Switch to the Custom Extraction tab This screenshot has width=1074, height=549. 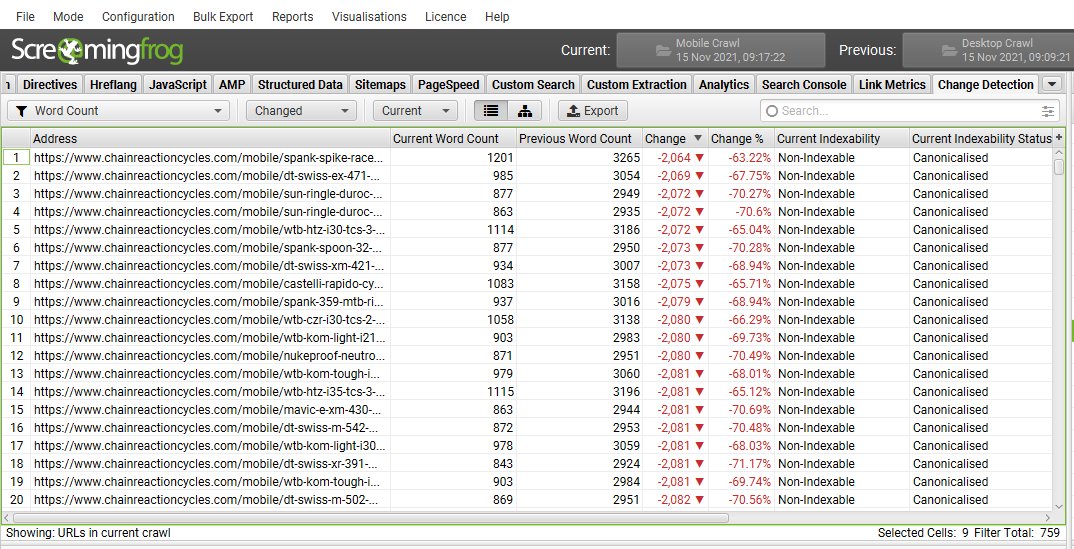pyautogui.click(x=636, y=85)
